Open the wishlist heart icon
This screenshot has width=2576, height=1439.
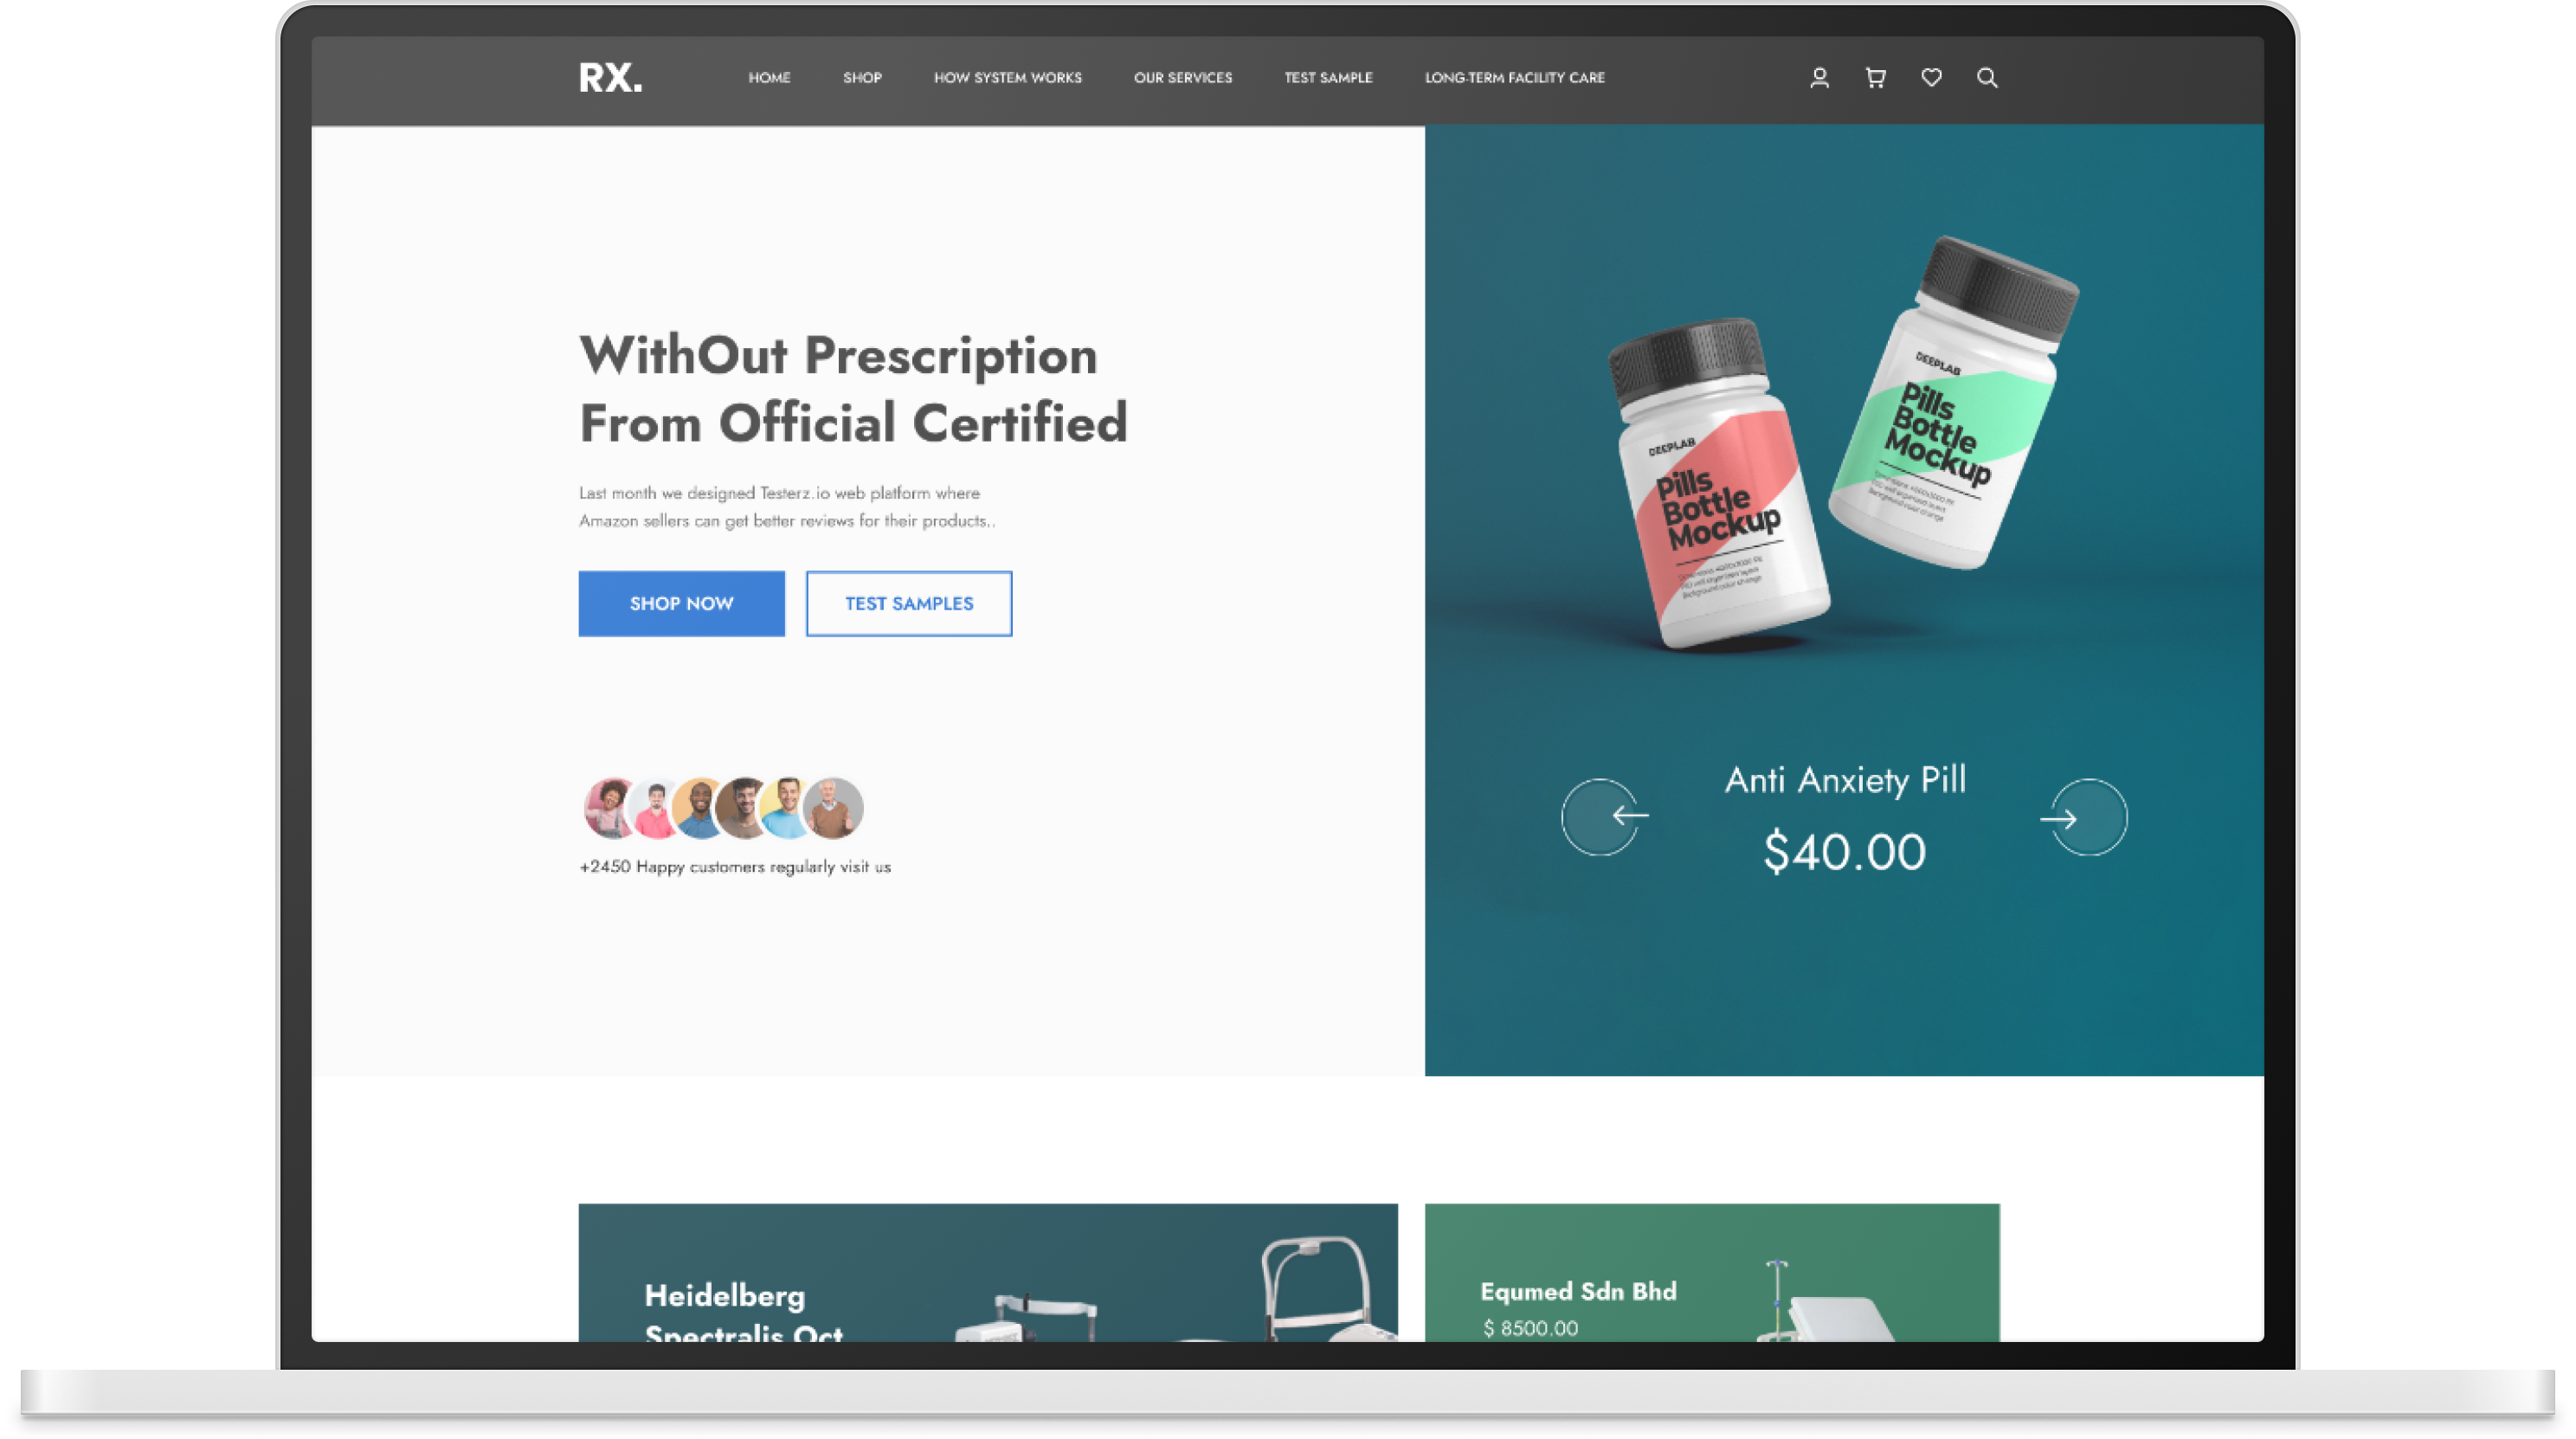[x=1931, y=77]
